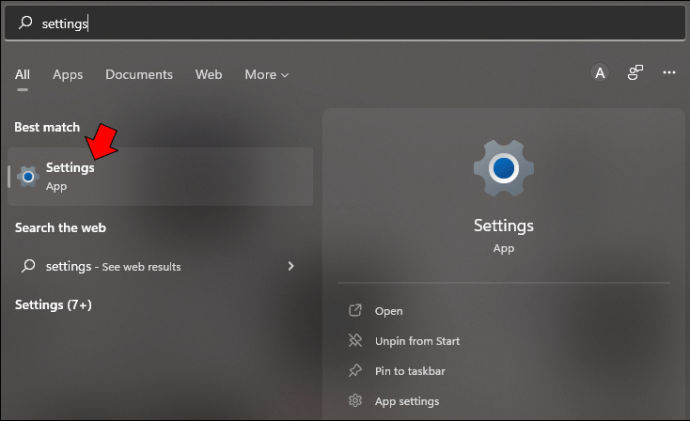Switch to the Web filter tab
690x421 pixels.
click(209, 74)
